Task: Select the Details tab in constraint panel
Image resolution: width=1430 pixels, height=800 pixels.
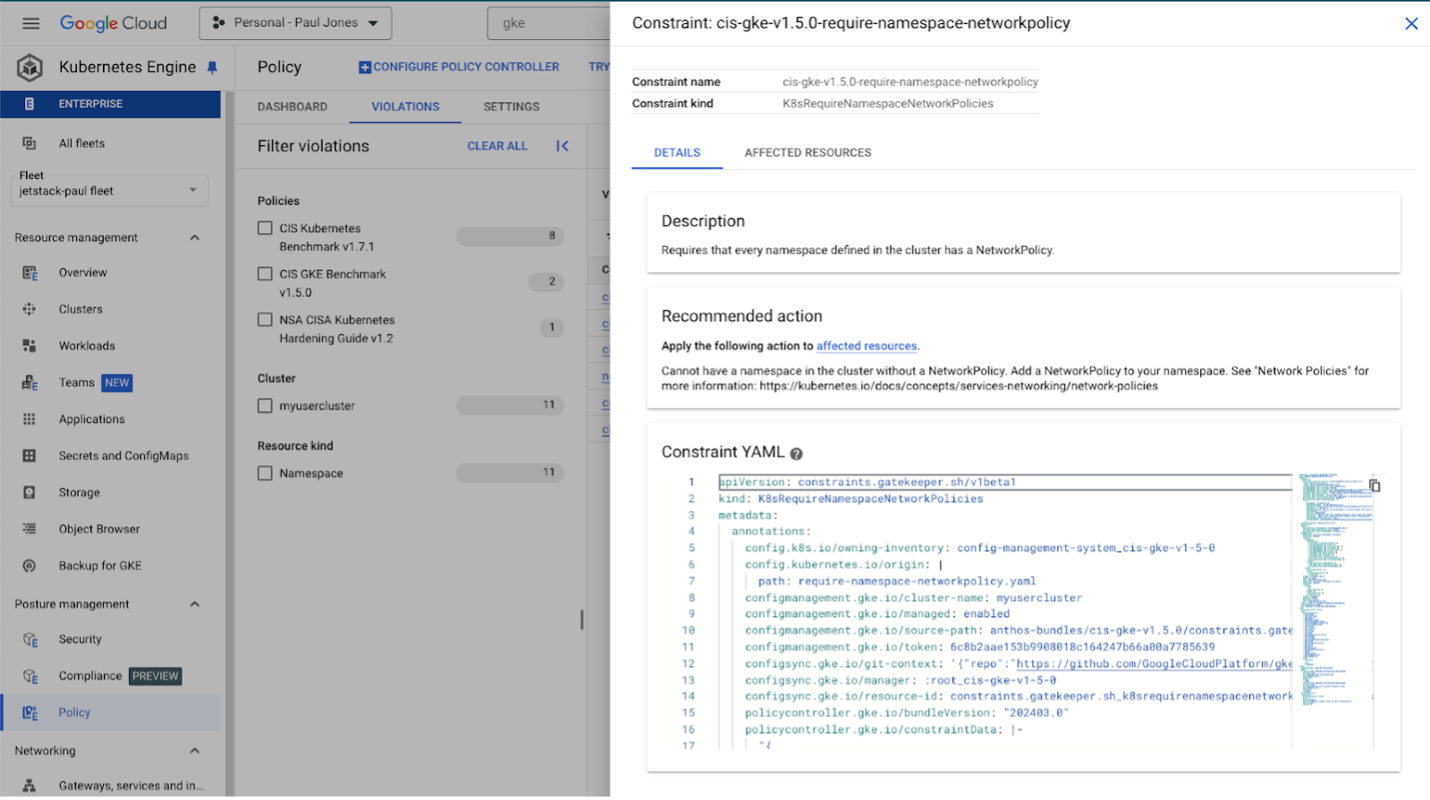Action: [677, 153]
